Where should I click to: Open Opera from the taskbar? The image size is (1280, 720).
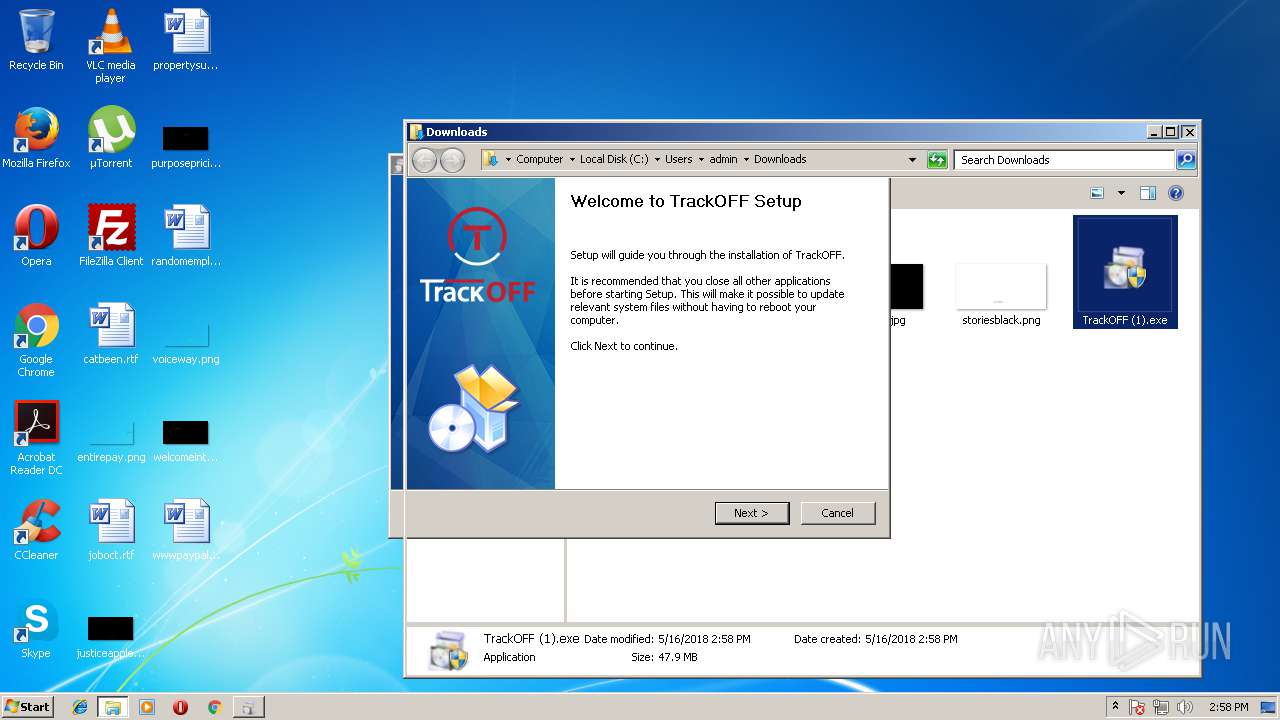click(x=181, y=707)
